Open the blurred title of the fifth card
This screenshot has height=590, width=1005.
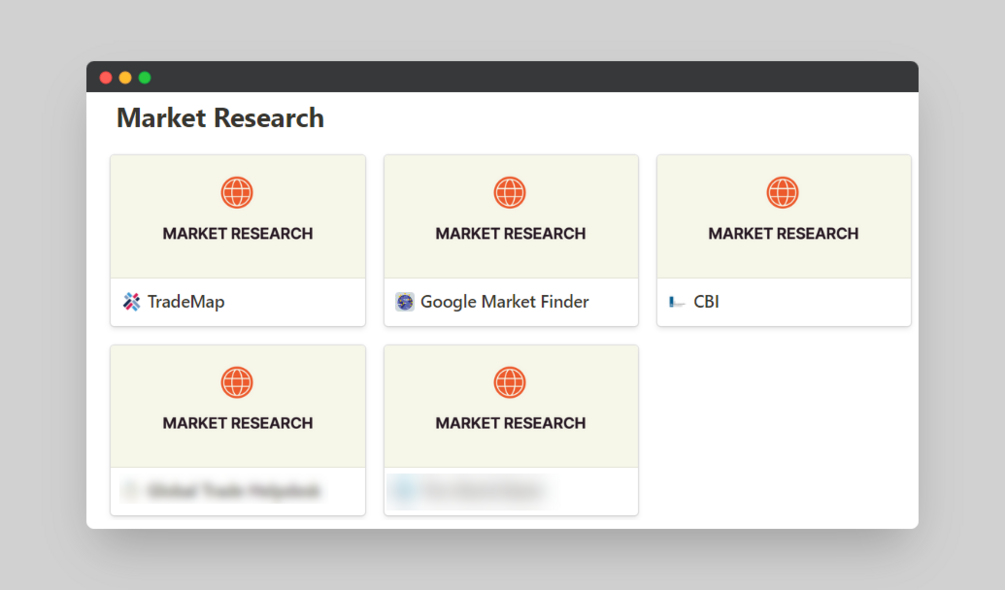point(480,491)
